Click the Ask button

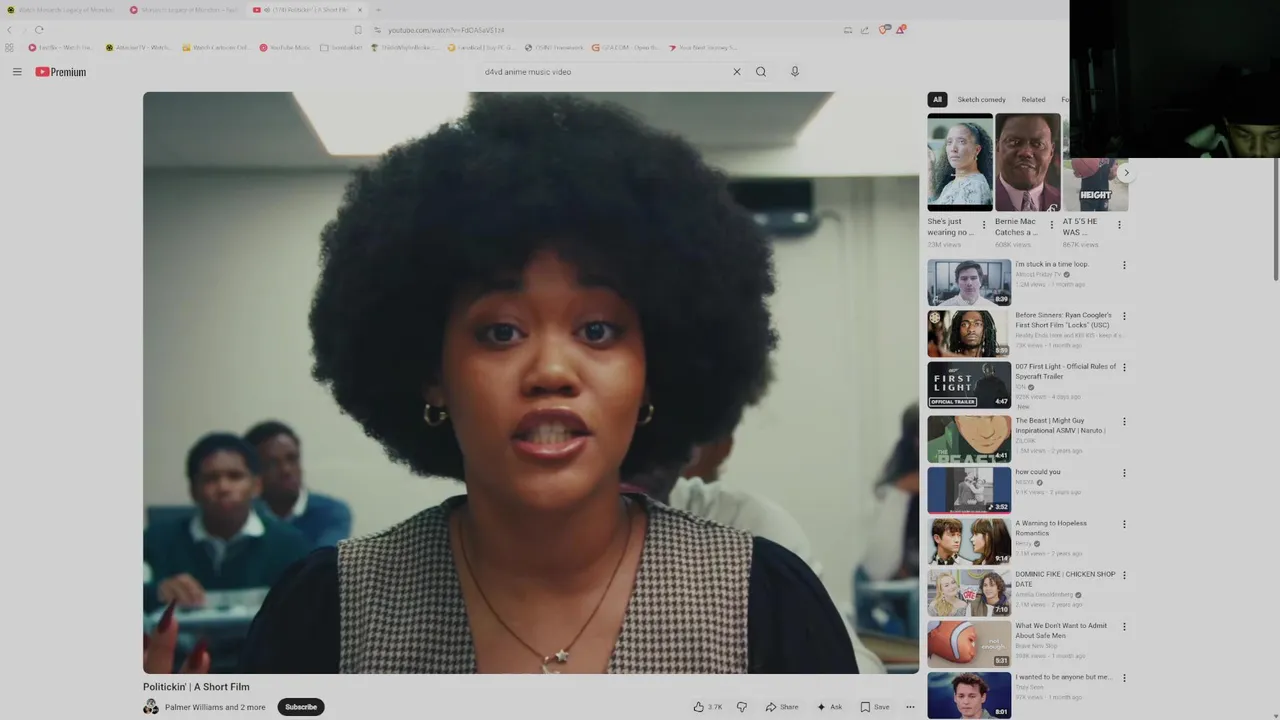[x=830, y=707]
